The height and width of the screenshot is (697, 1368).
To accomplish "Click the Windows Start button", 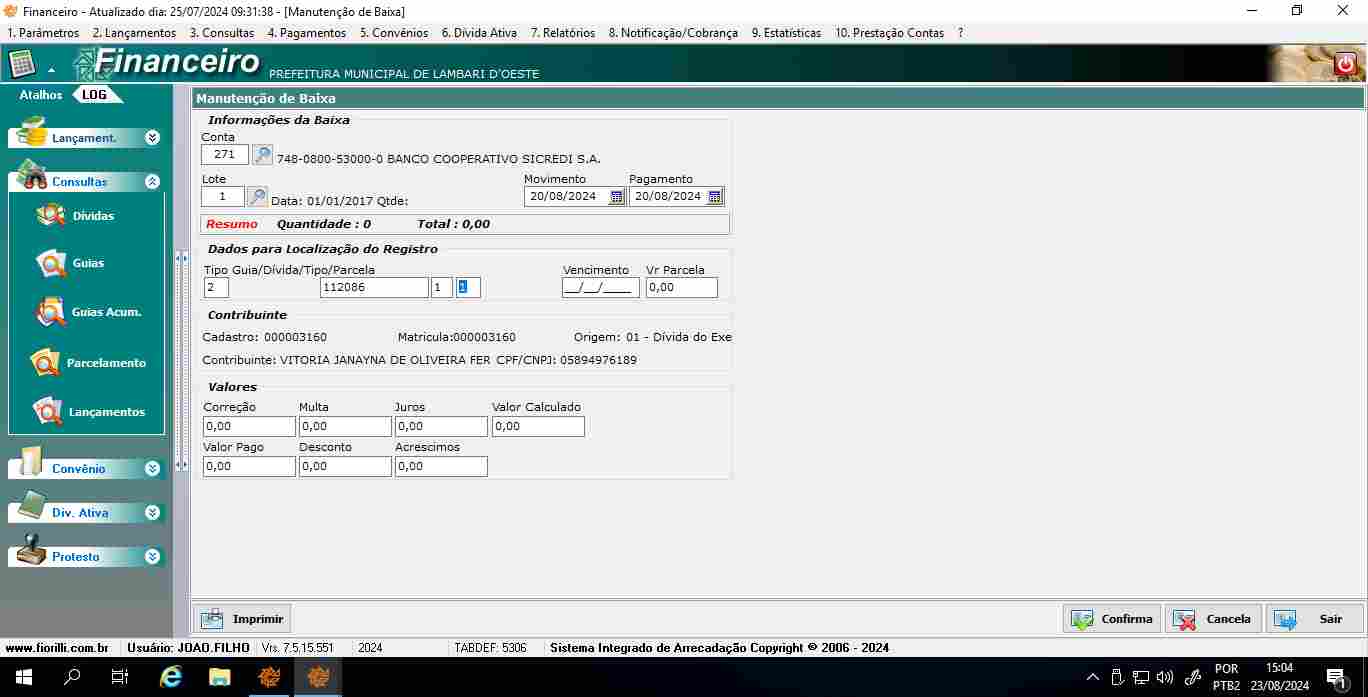I will click(x=23, y=677).
